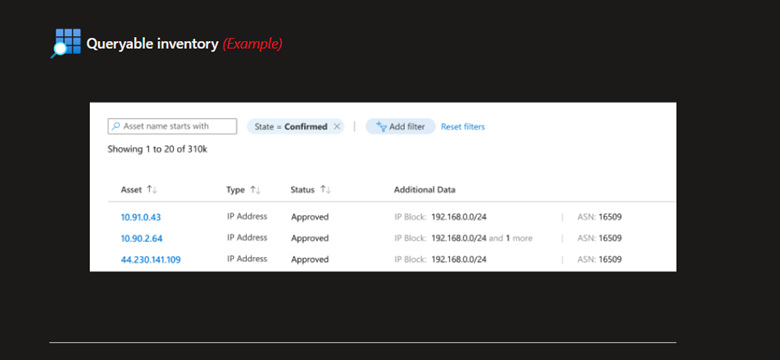
Task: Sort by Status column arrows
Action: tap(326, 189)
